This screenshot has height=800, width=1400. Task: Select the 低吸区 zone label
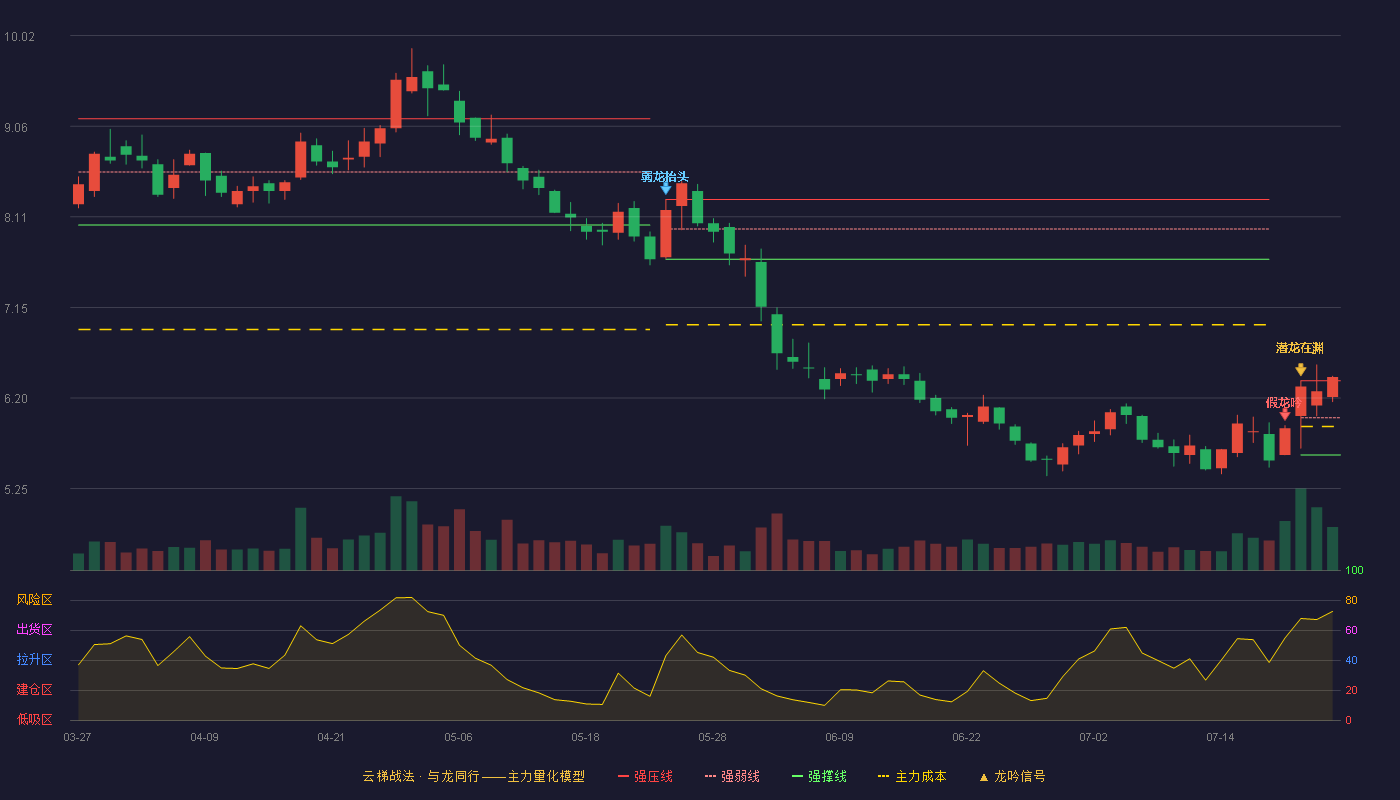pos(34,719)
